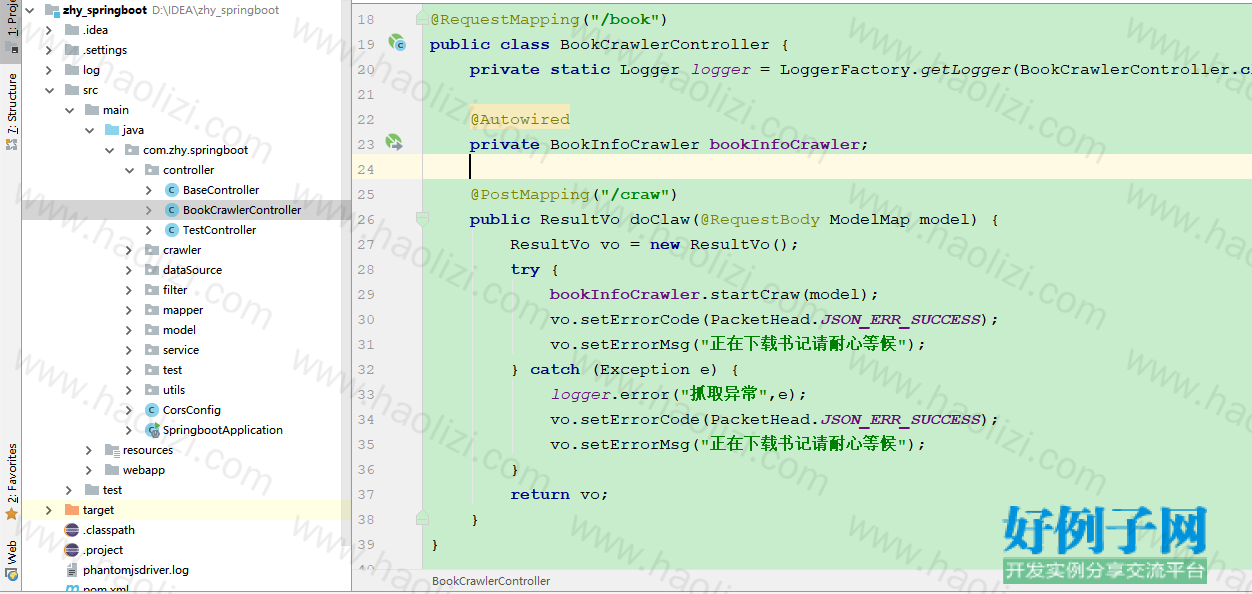This screenshot has width=1252, height=594.
Task: Open the Web tool window tab
Action: pyautogui.click(x=11, y=561)
